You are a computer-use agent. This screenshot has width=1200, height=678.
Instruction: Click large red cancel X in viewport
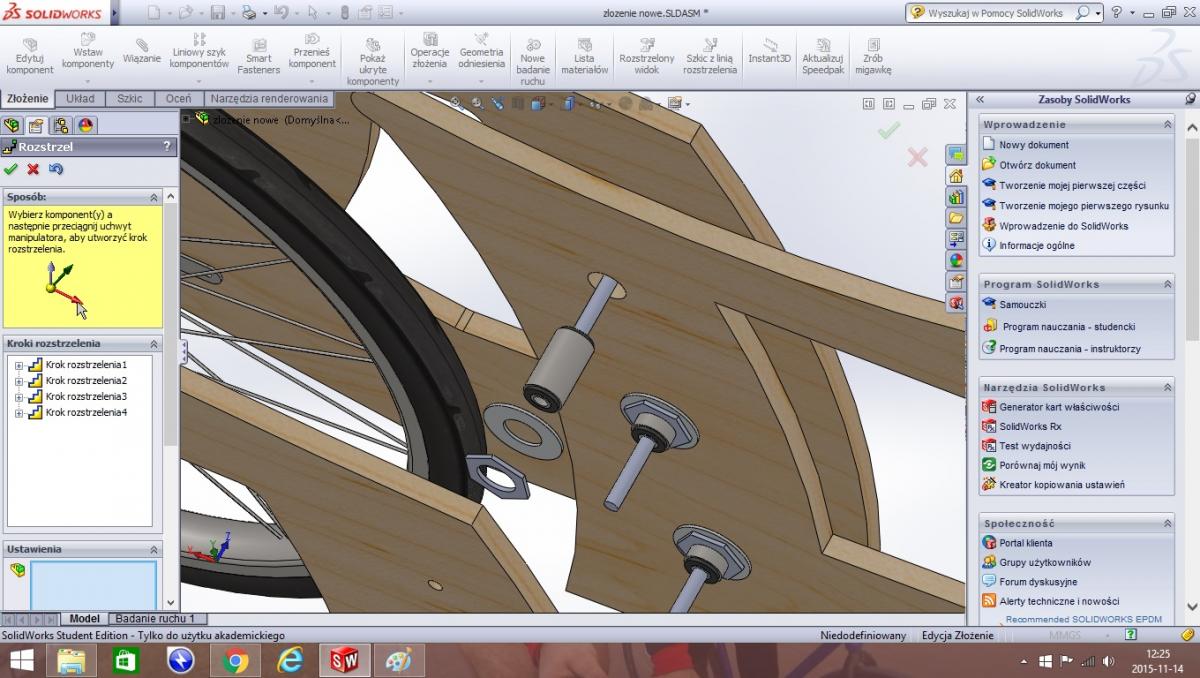click(x=917, y=157)
